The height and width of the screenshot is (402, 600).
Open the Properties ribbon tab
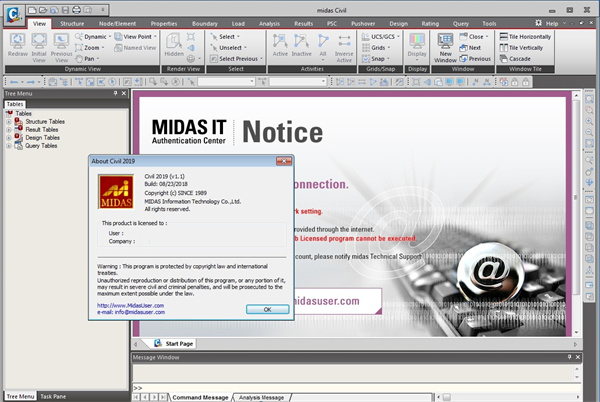point(164,24)
